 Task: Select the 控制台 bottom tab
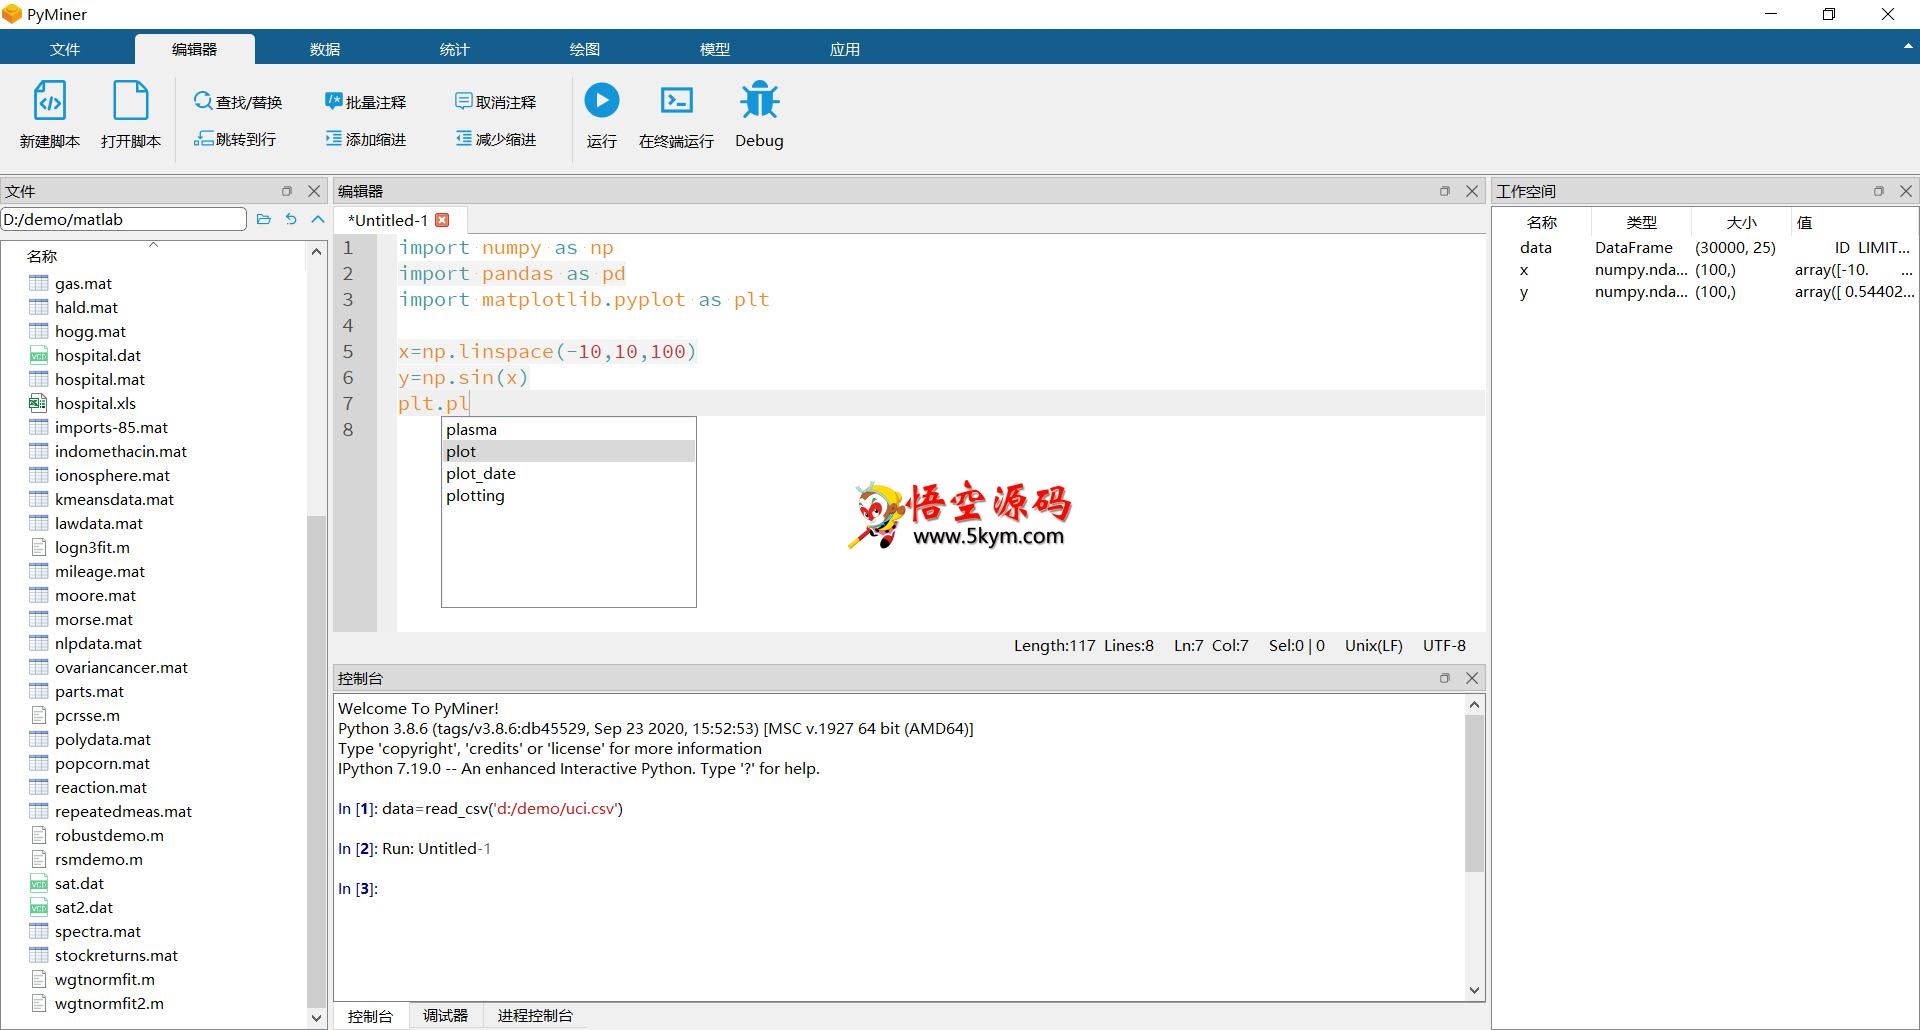point(370,1015)
